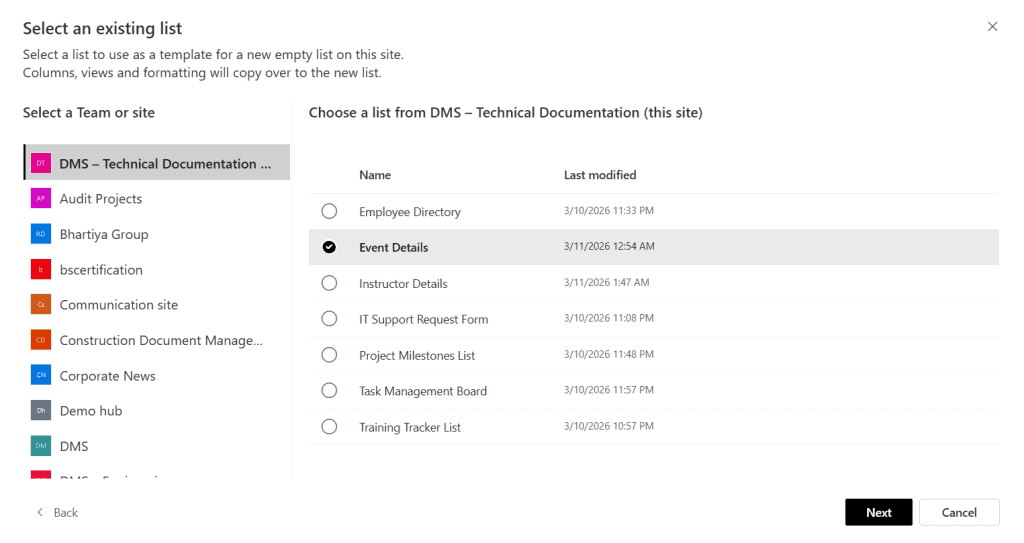The height and width of the screenshot is (543, 1024).
Task: Sort by the Last modified column header
Action: click(x=600, y=175)
